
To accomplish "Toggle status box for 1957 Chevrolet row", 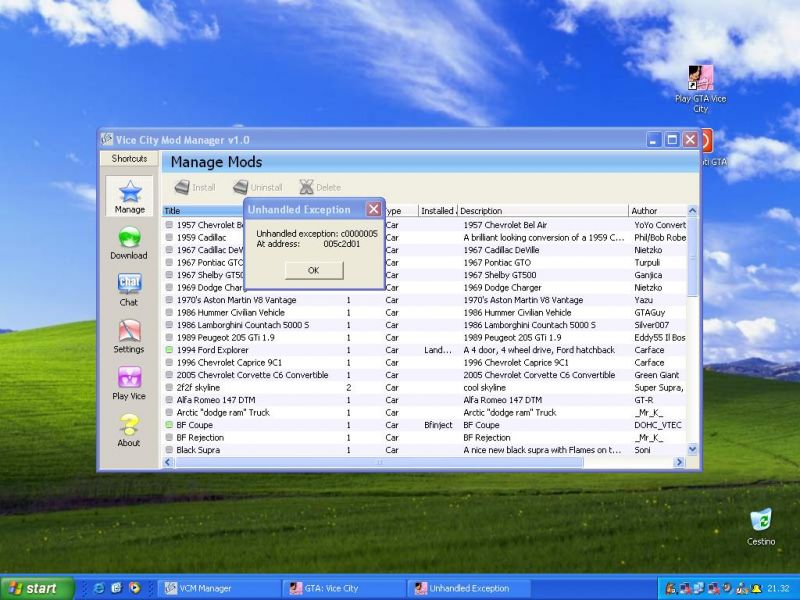I will tap(169, 225).
